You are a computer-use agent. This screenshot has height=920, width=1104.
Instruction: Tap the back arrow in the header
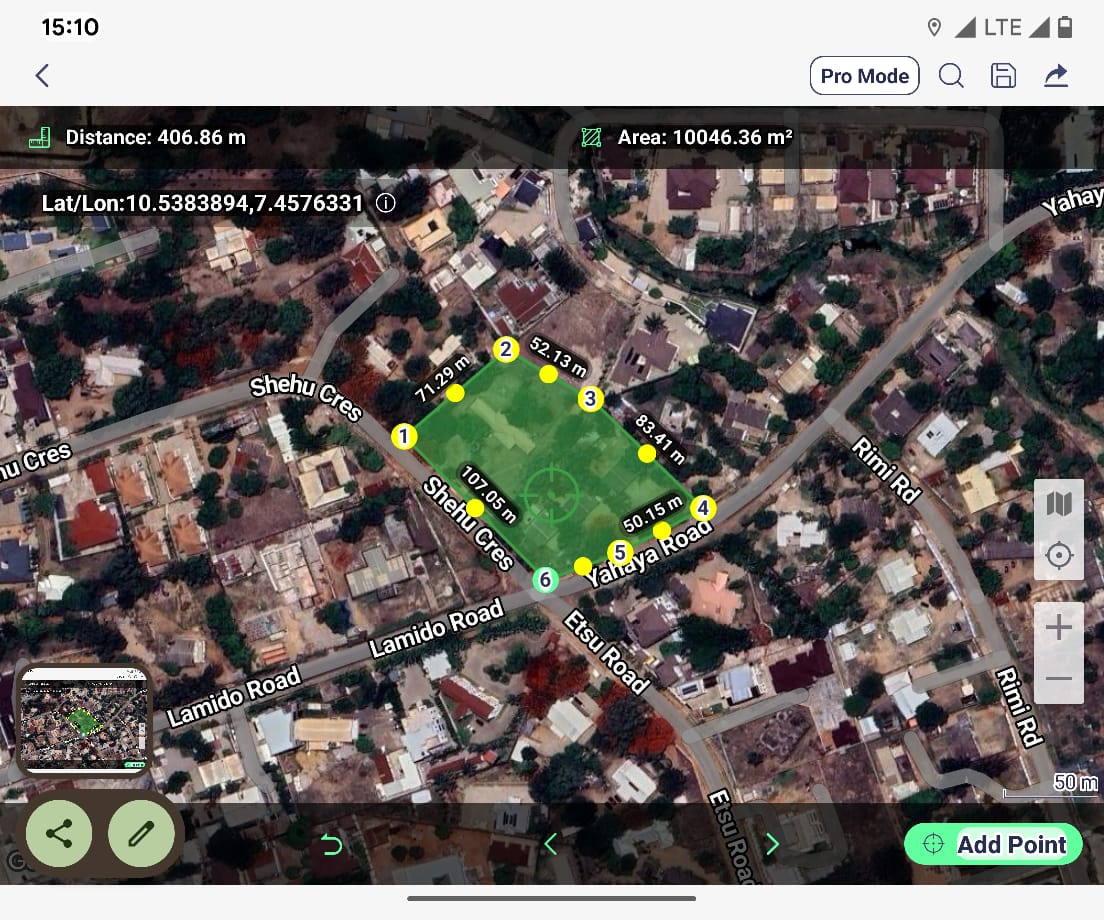[42, 76]
